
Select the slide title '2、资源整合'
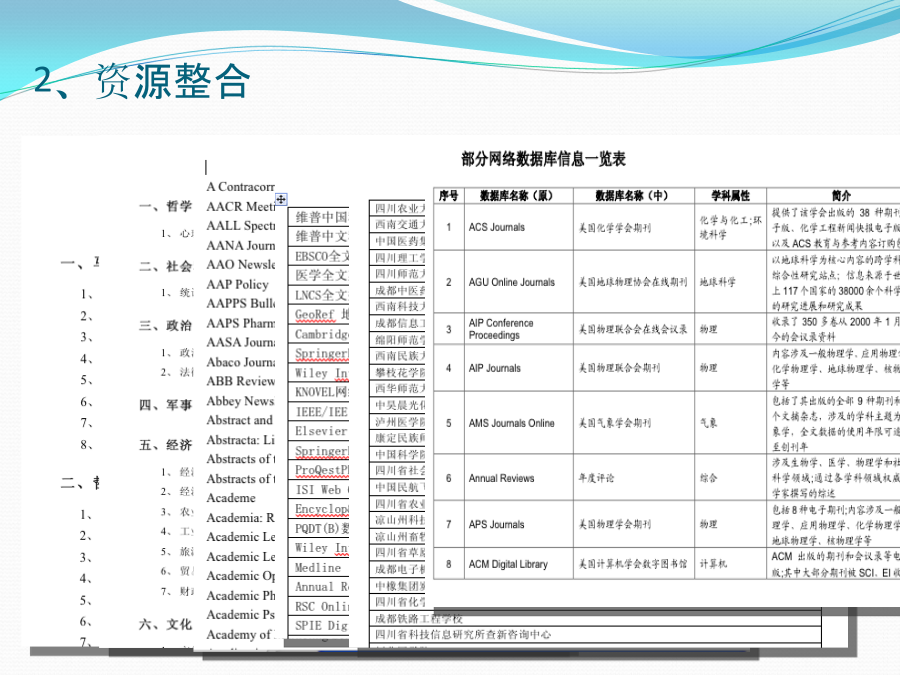[142, 81]
